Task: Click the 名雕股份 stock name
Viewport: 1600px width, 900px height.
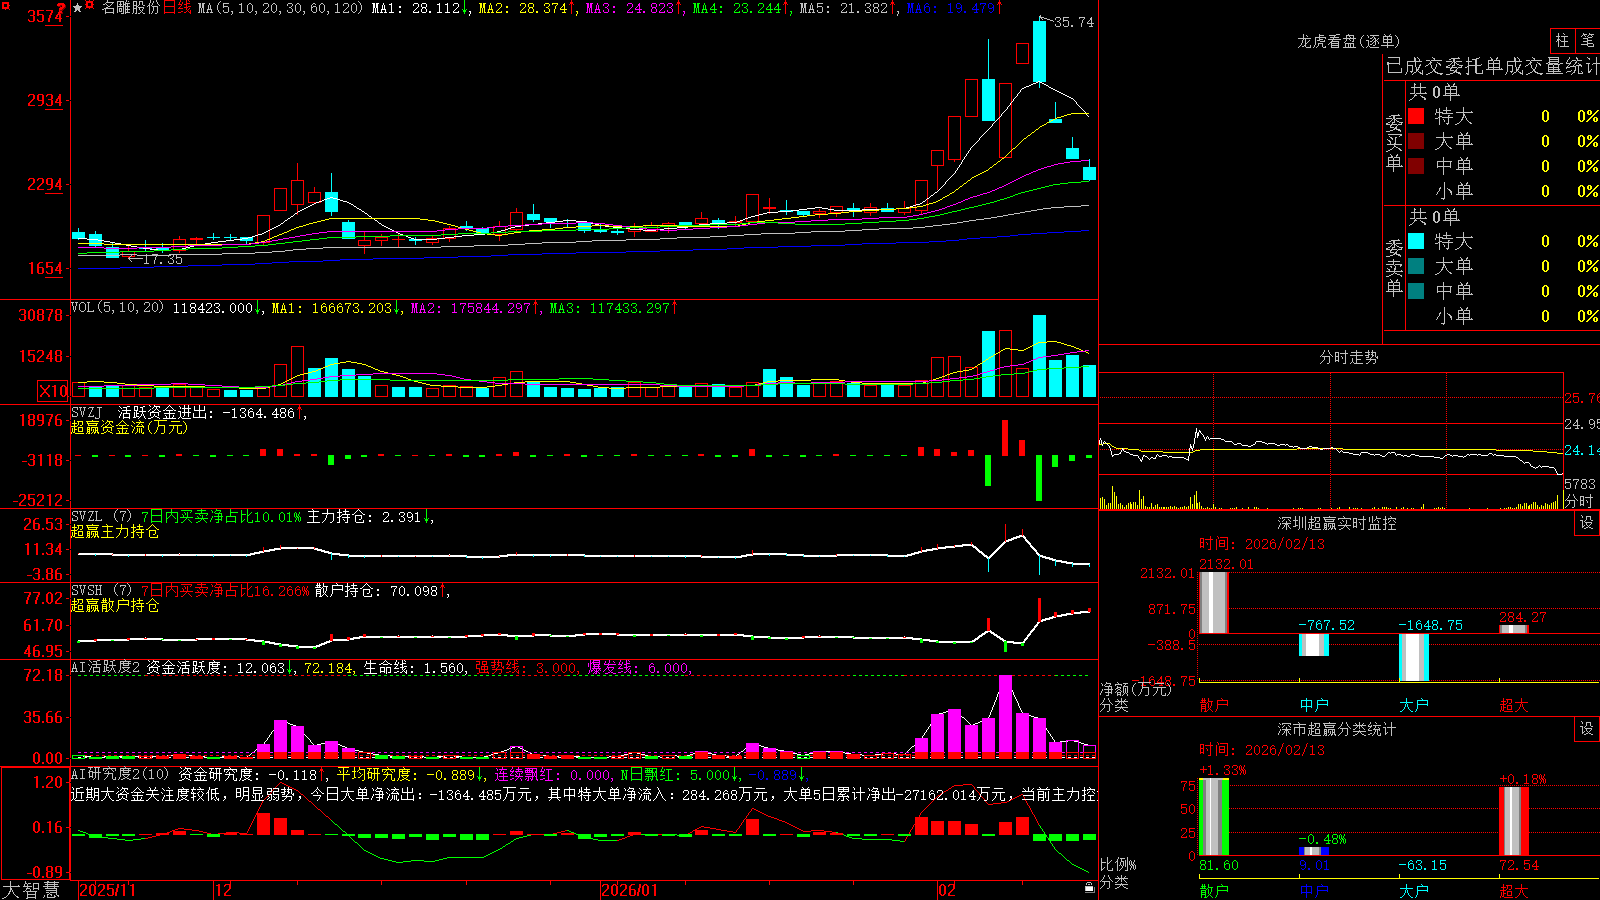Action: click(x=130, y=8)
